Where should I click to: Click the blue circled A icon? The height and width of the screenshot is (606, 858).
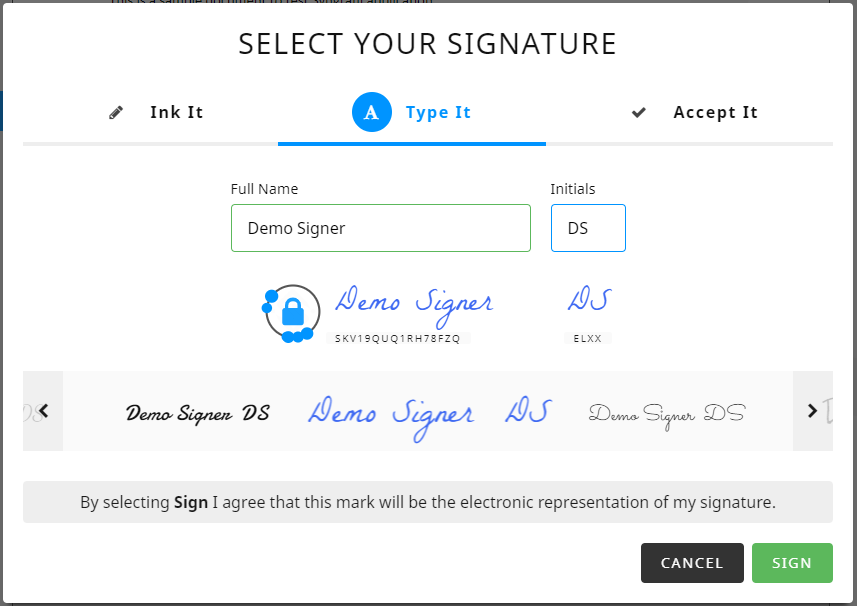372,112
